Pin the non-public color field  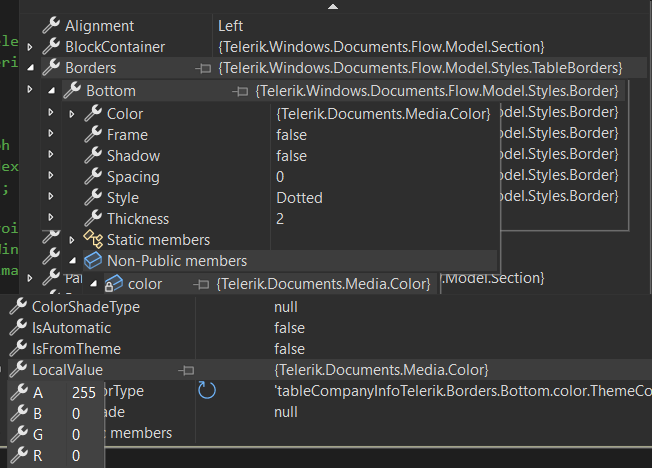(203, 285)
